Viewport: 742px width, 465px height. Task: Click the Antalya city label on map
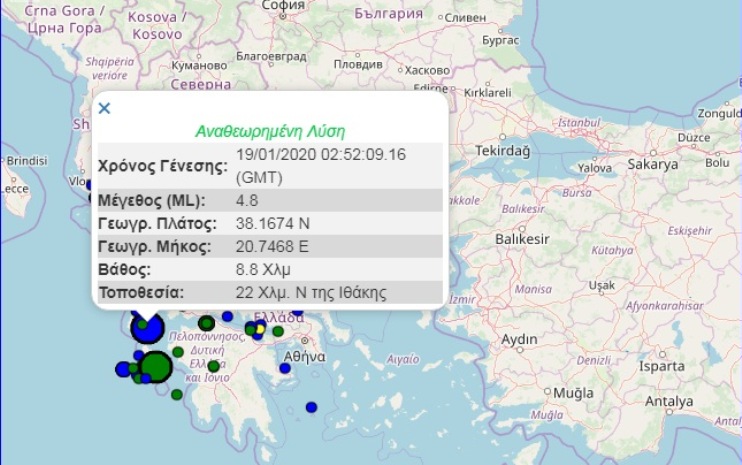point(669,402)
